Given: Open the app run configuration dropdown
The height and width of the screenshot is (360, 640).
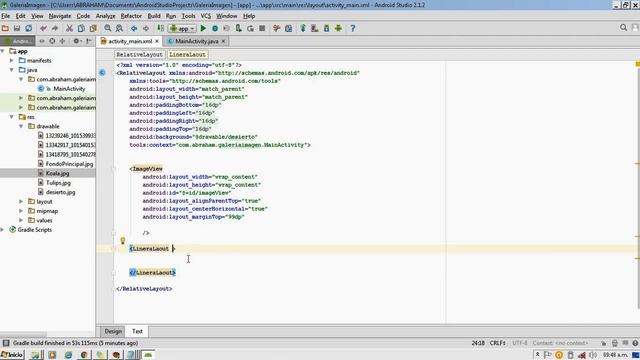Looking at the screenshot, I should point(182,28).
